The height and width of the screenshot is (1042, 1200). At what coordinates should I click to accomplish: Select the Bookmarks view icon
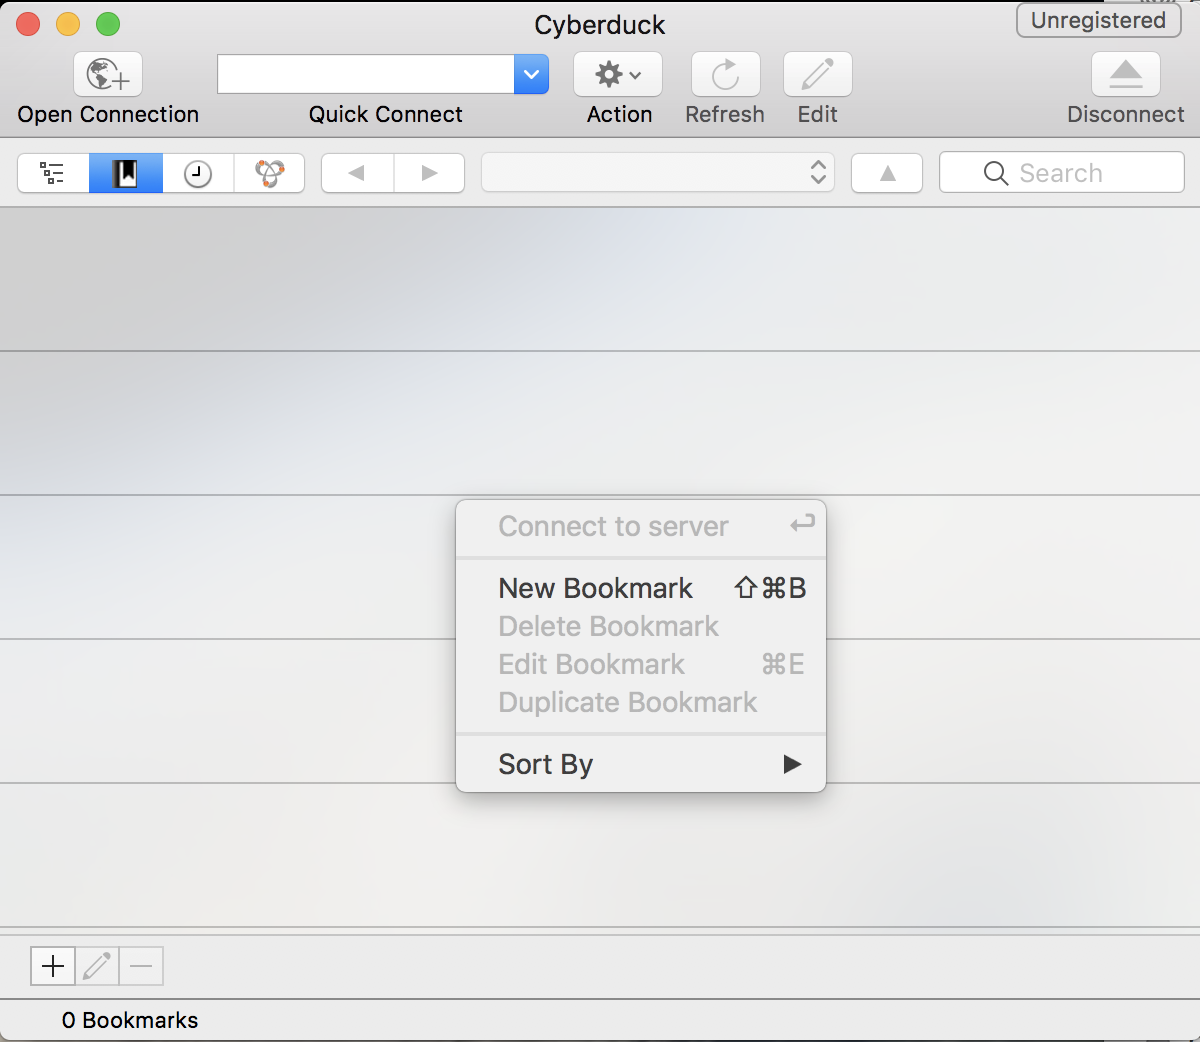coord(125,173)
